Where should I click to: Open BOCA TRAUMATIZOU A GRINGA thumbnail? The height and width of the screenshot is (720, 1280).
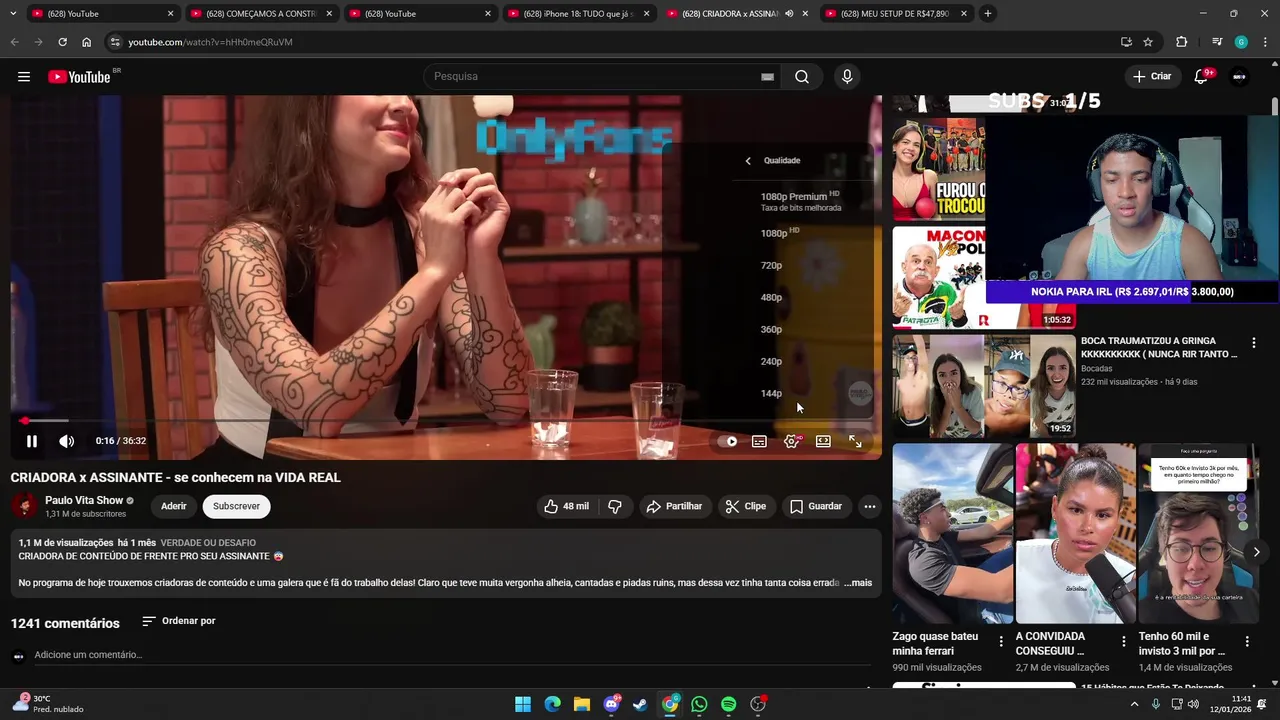point(984,386)
